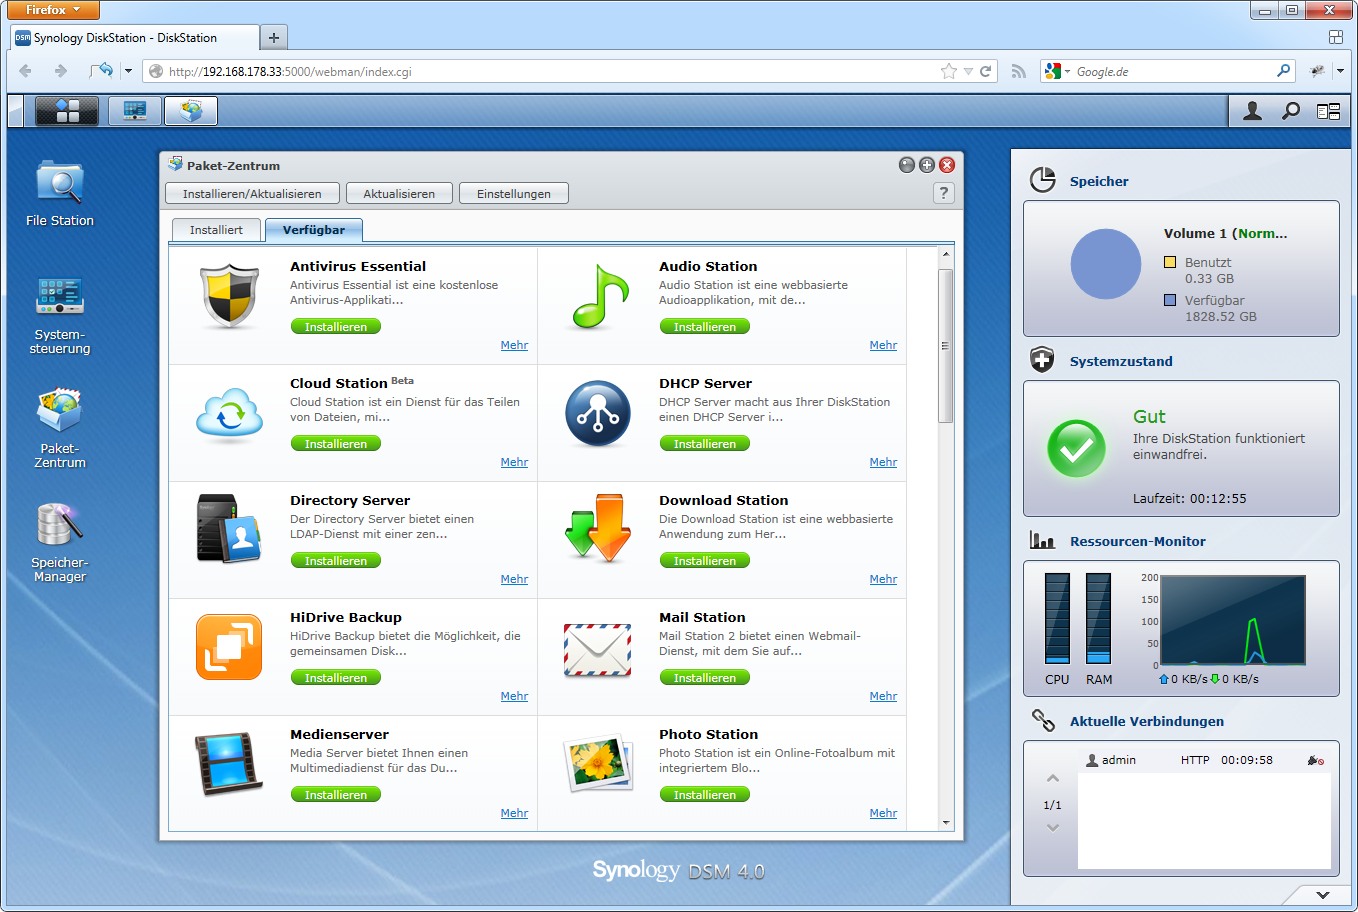Open Mehr link for Cloud Station
Viewport: 1358px width, 912px height.
tap(514, 462)
